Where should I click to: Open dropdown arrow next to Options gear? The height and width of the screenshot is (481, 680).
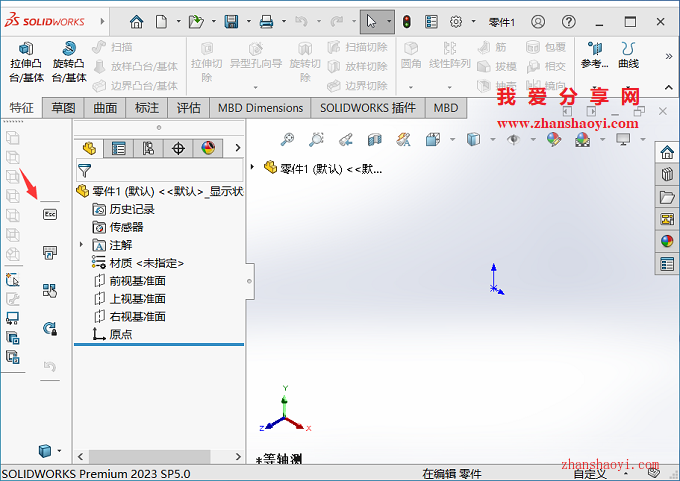tap(473, 21)
